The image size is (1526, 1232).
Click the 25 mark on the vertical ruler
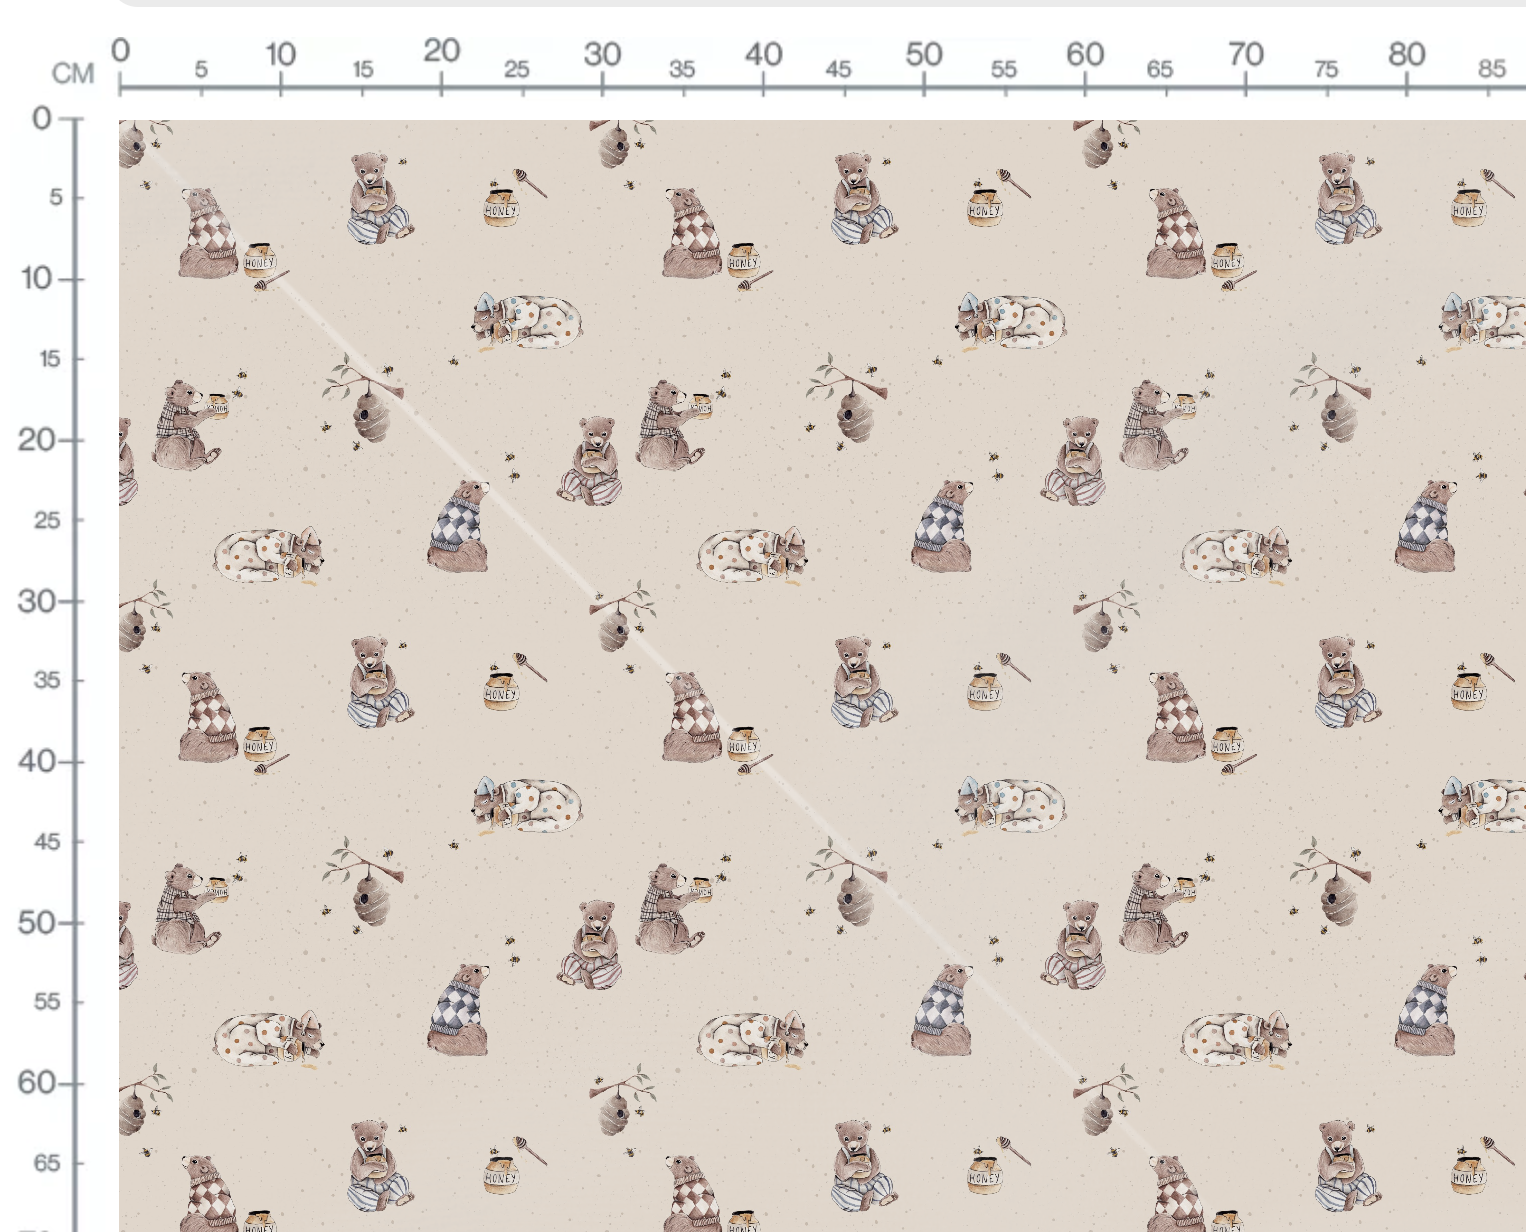point(47,520)
